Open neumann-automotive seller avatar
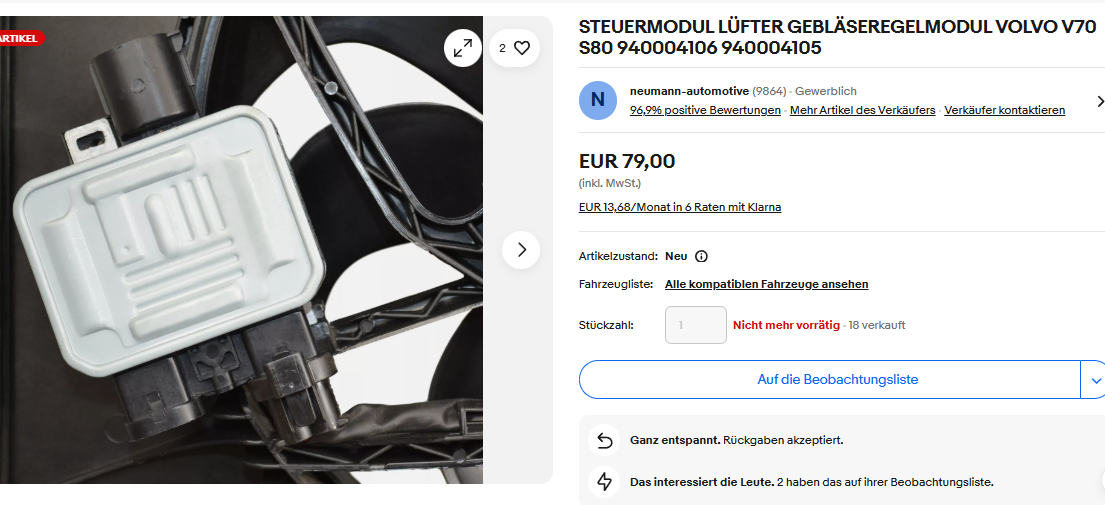 [598, 100]
